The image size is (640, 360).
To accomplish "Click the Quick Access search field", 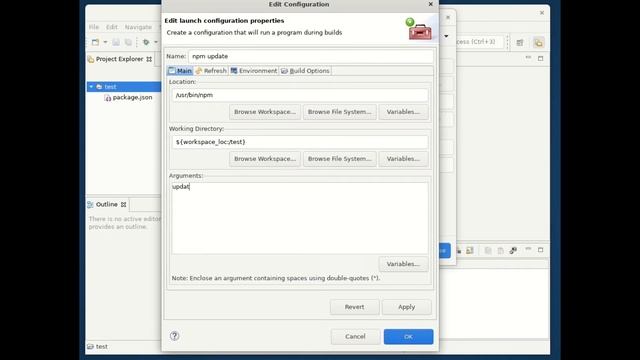I will coord(480,42).
